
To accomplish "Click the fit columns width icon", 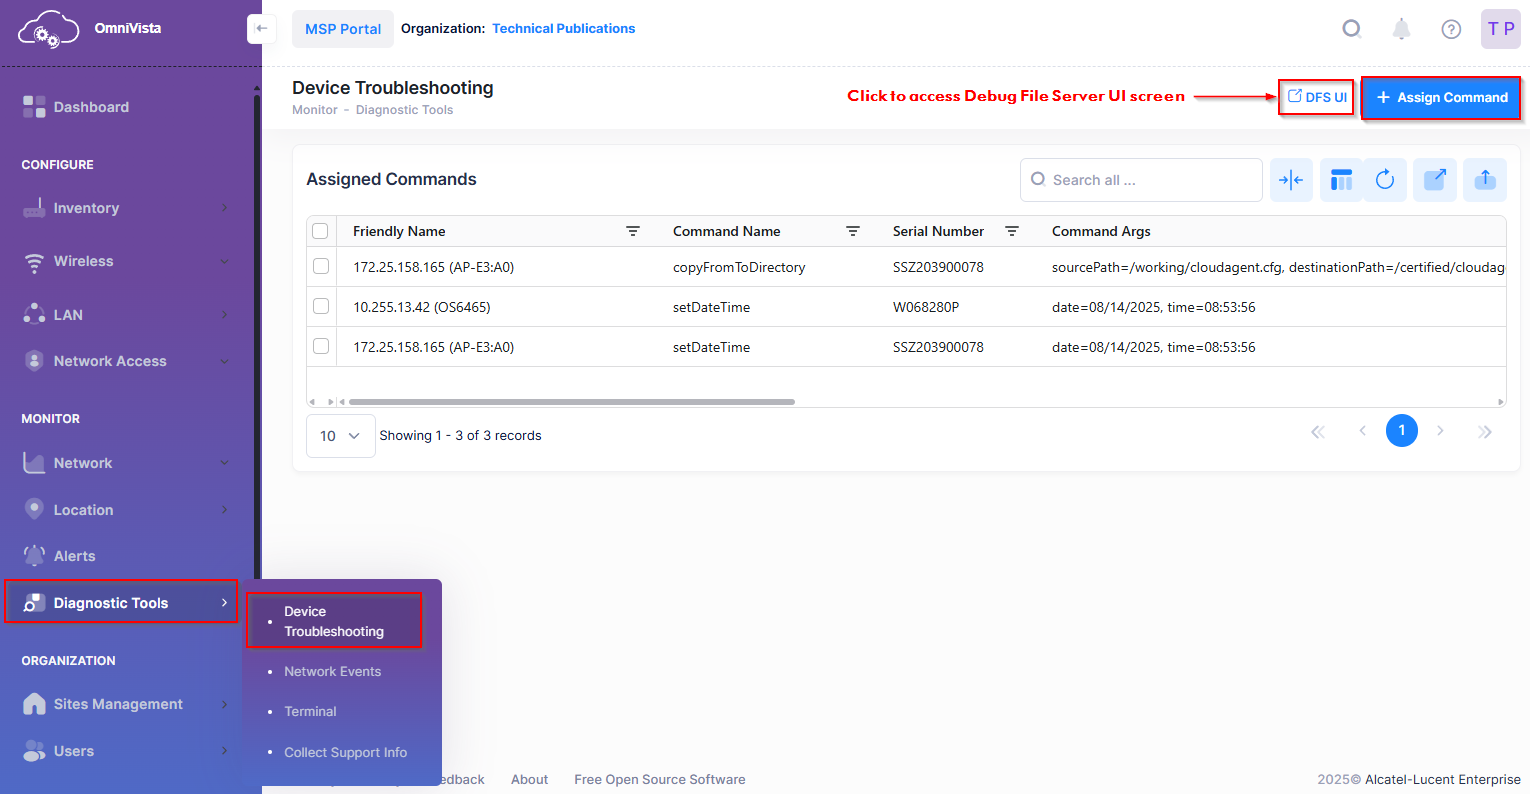I will [x=1291, y=180].
